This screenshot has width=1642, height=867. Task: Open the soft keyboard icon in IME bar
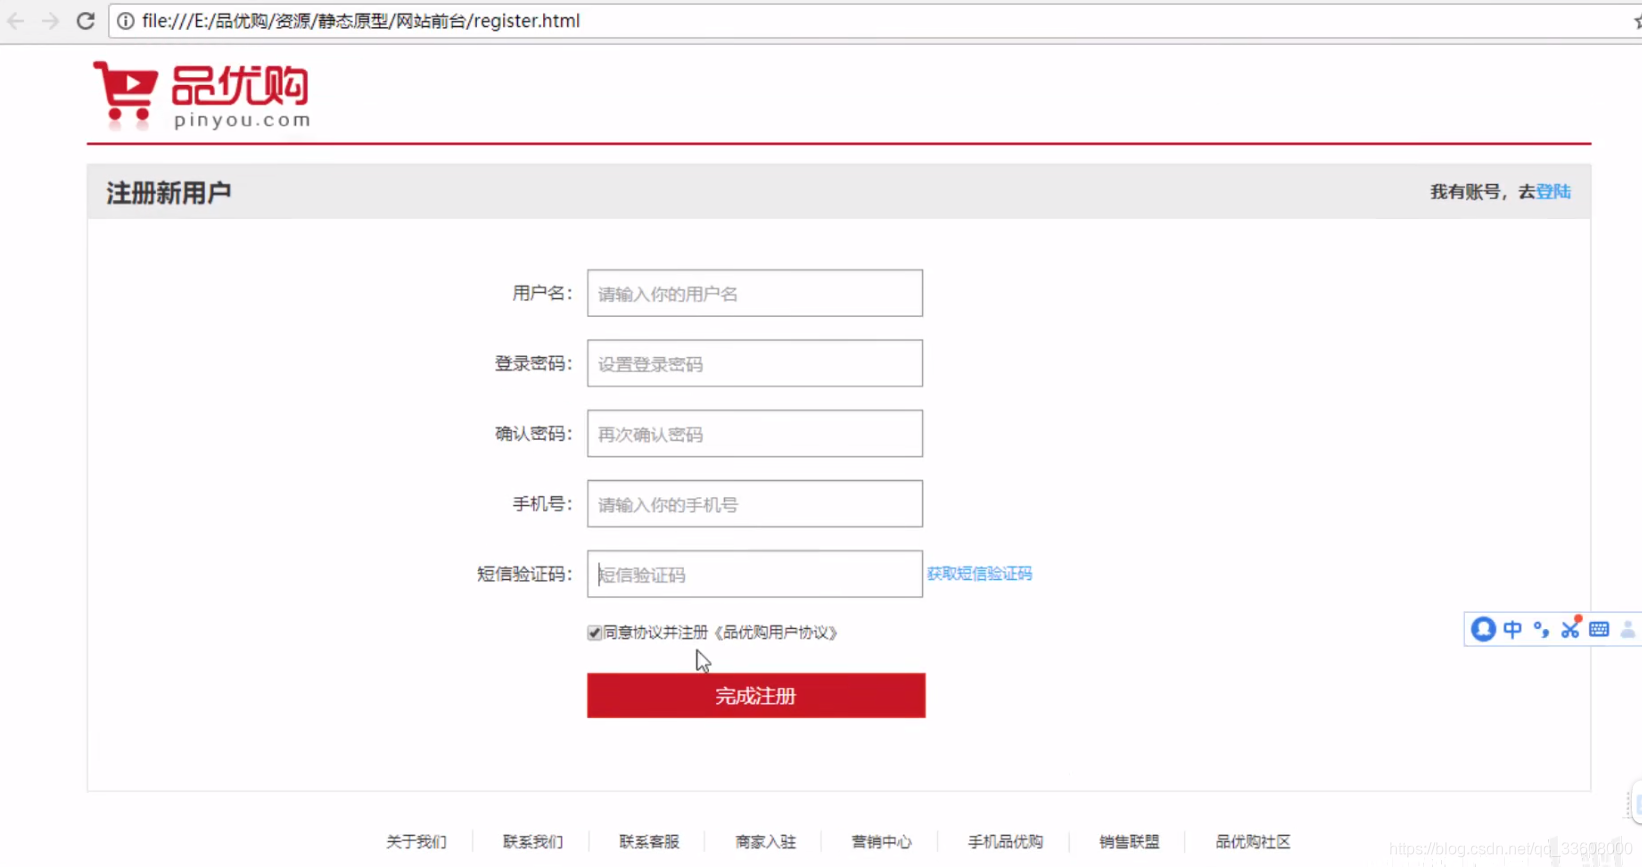coord(1599,629)
